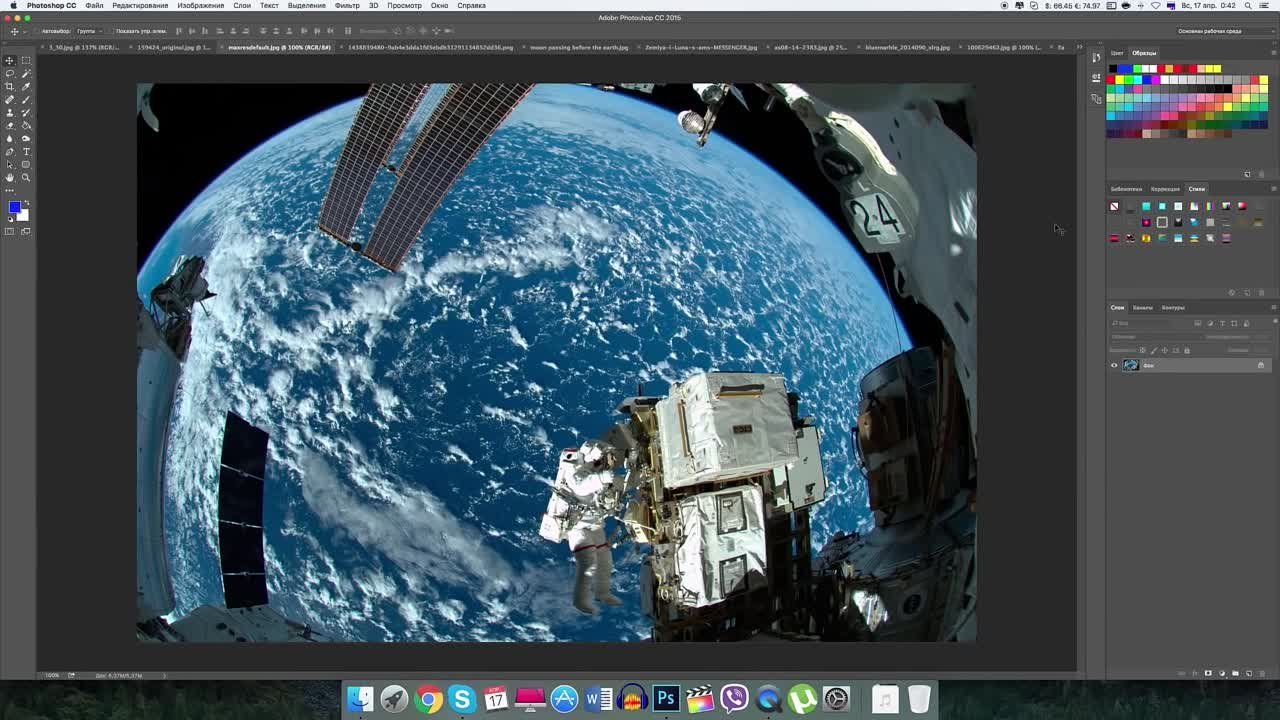Activate the Zoom magnifier tool
The width and height of the screenshot is (1280, 720).
[26, 178]
